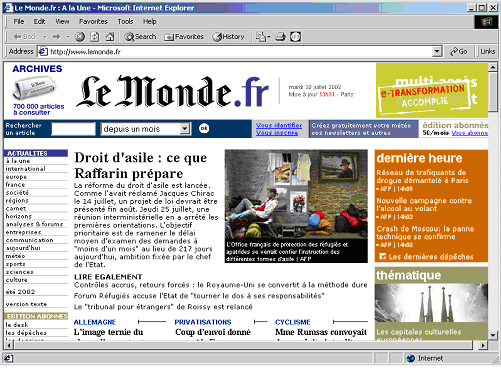The image size is (501, 377).
Task: Click the Go button
Action: coord(459,52)
